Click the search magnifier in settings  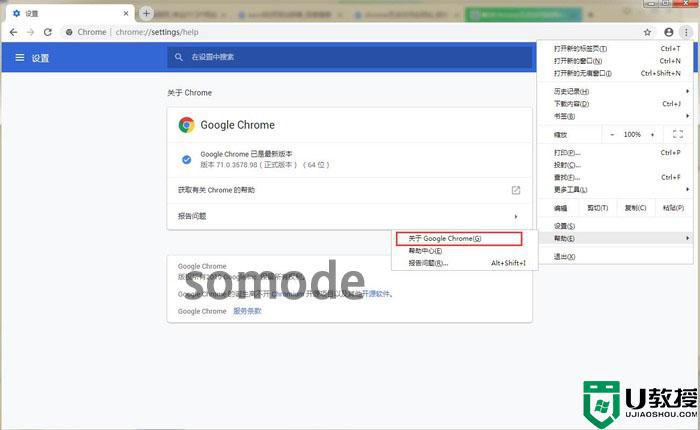point(179,57)
